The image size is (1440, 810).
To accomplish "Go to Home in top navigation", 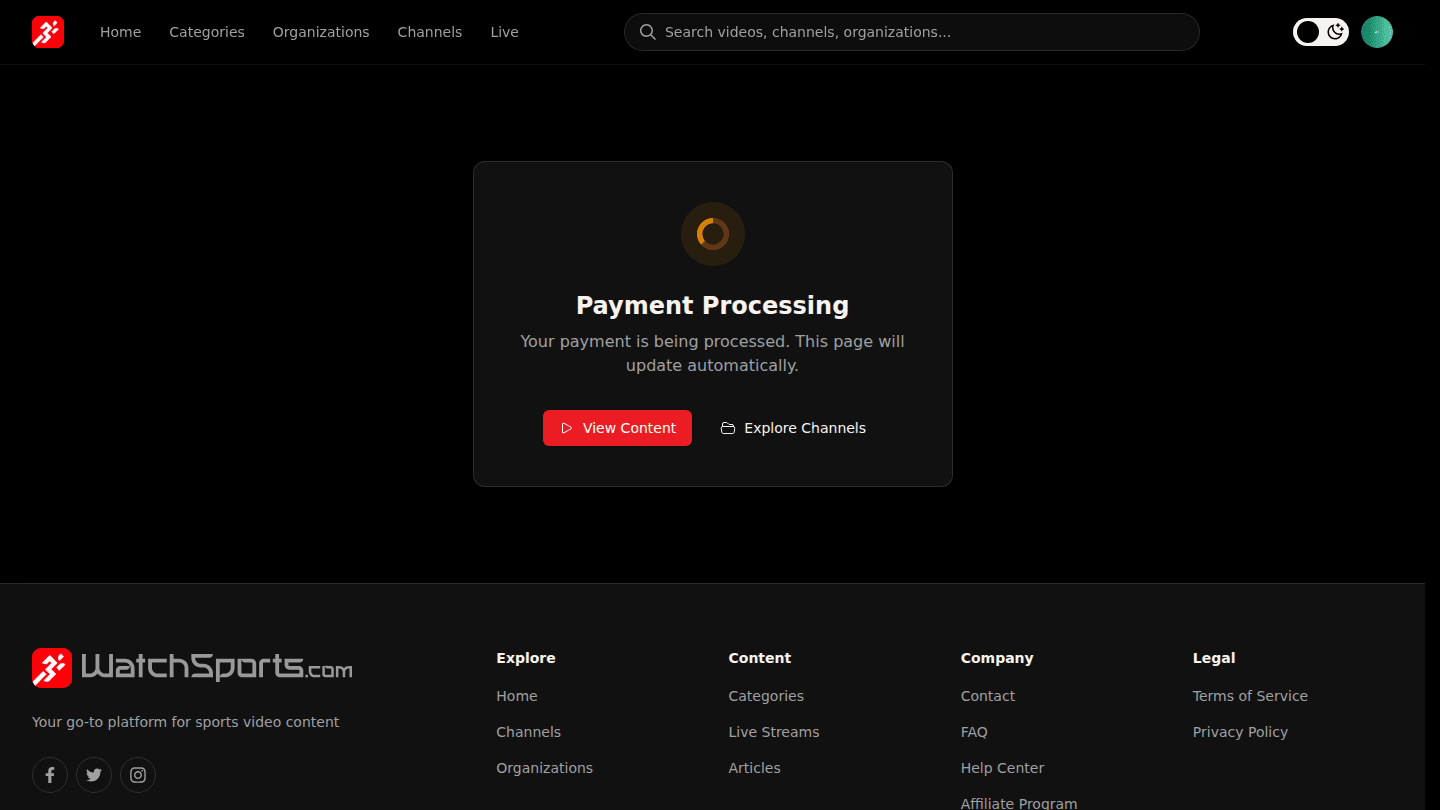I will [120, 32].
